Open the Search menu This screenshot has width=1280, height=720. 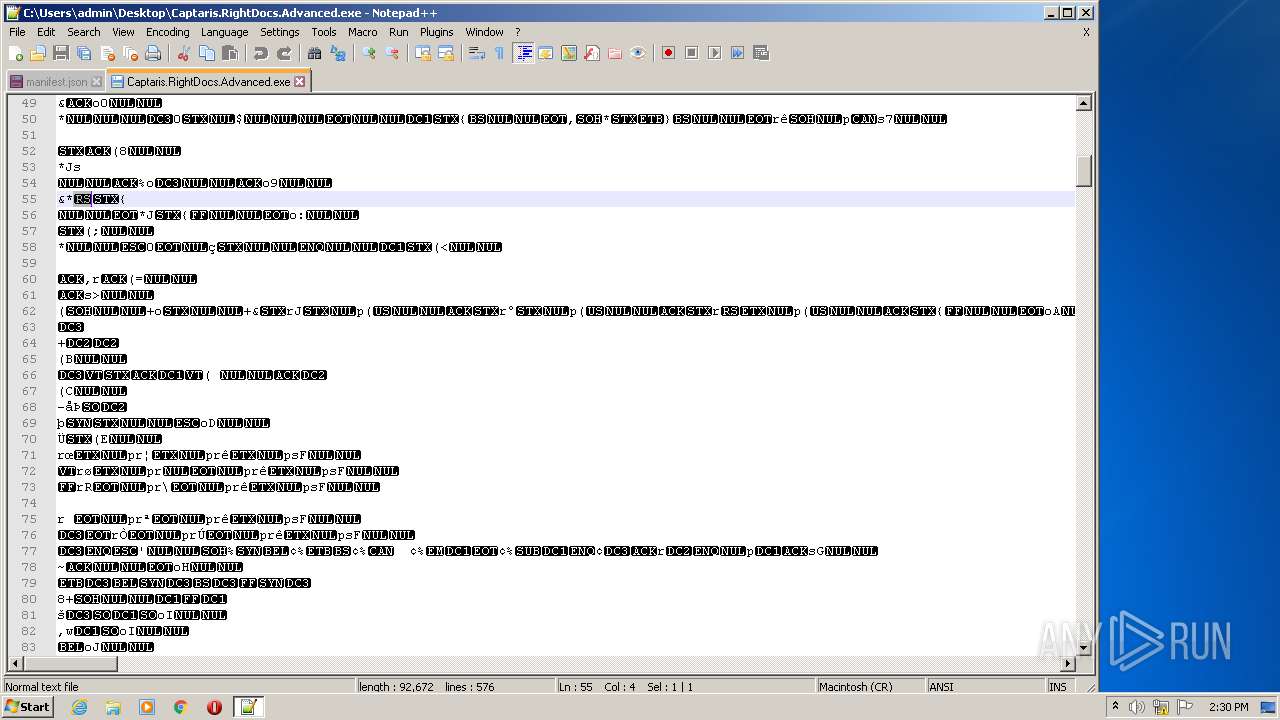point(84,32)
